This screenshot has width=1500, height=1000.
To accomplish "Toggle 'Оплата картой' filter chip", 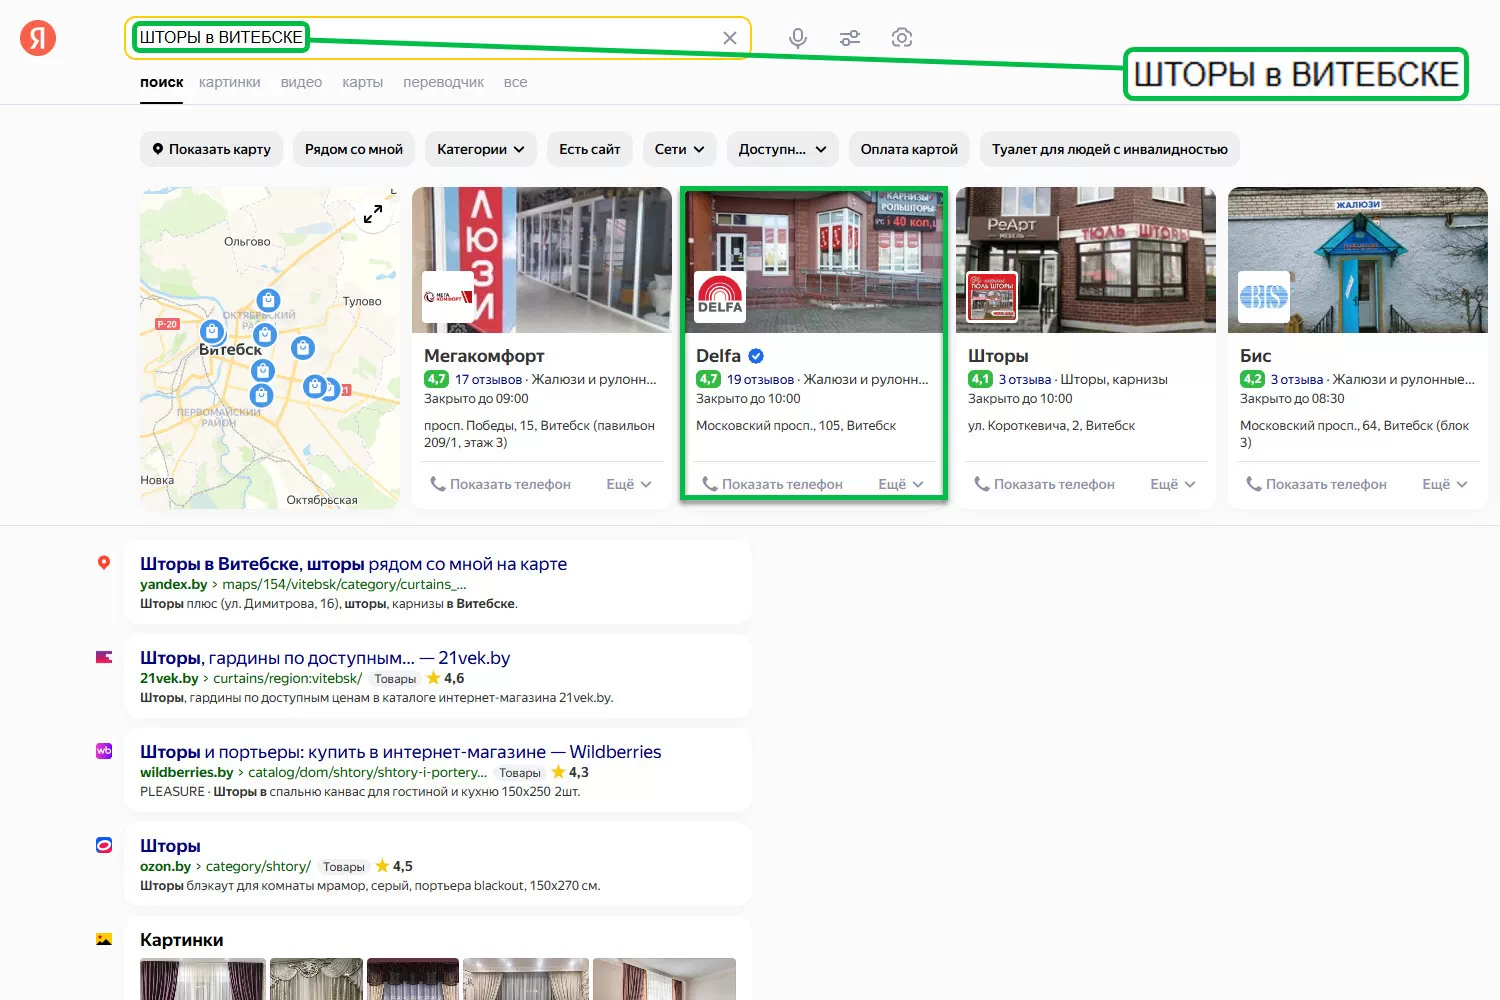I will pyautogui.click(x=909, y=149).
